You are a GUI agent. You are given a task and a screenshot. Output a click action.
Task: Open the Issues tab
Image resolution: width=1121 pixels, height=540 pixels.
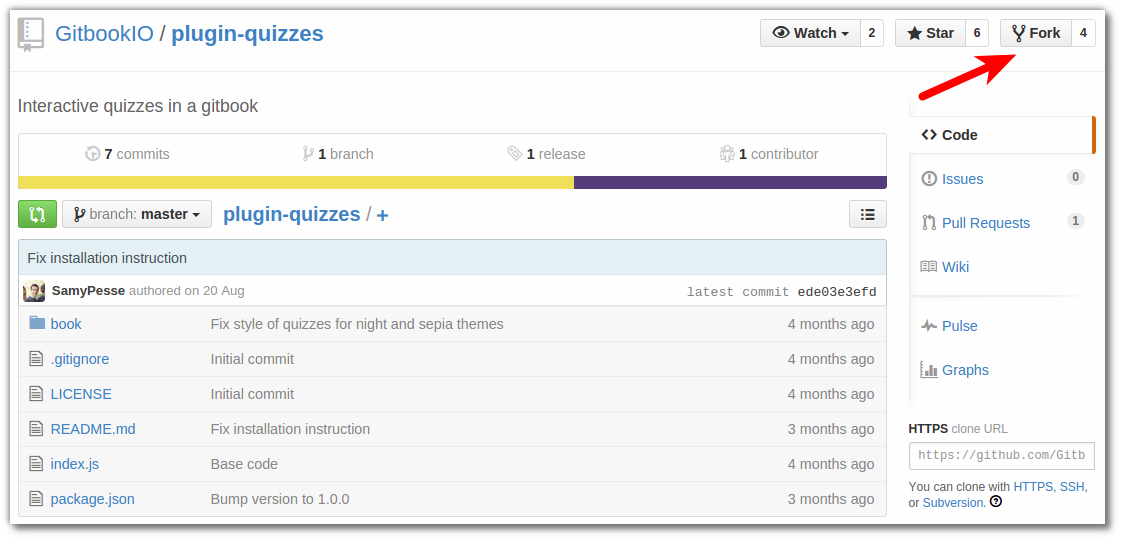coord(962,179)
